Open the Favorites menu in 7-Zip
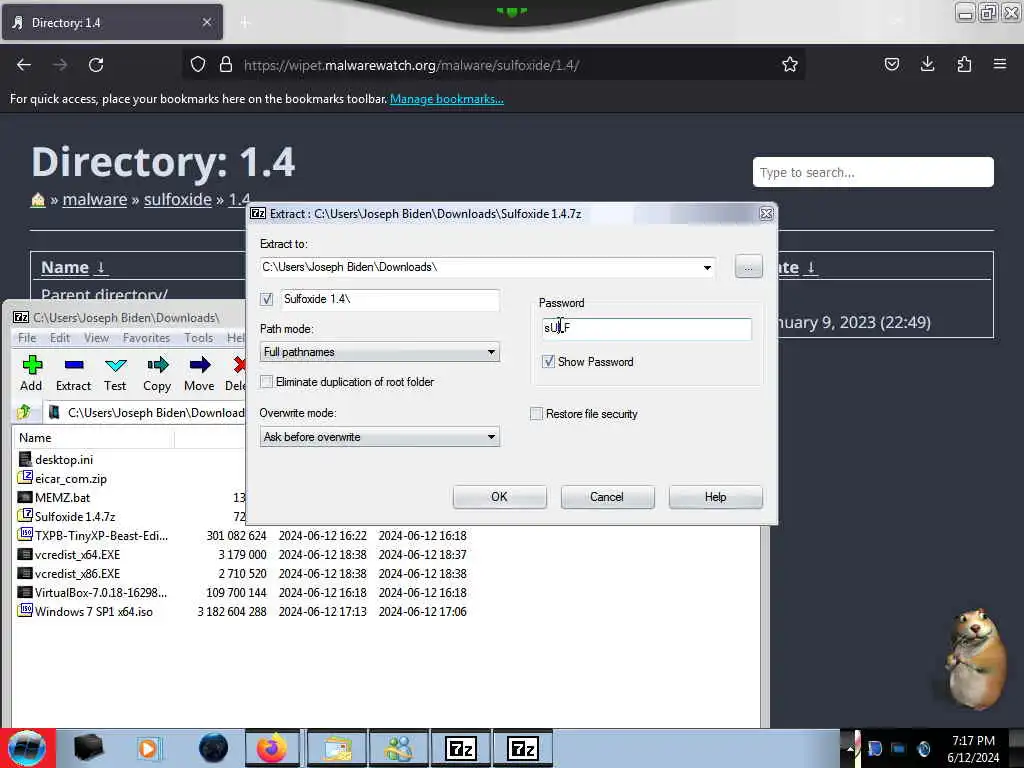 tap(146, 338)
